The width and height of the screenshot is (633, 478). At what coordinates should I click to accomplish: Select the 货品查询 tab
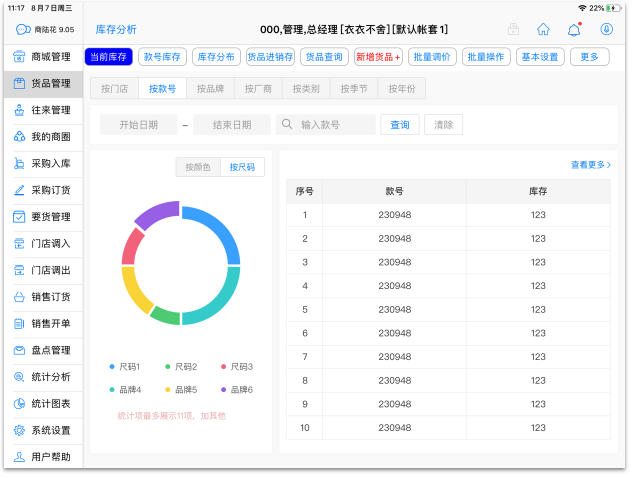(x=324, y=57)
